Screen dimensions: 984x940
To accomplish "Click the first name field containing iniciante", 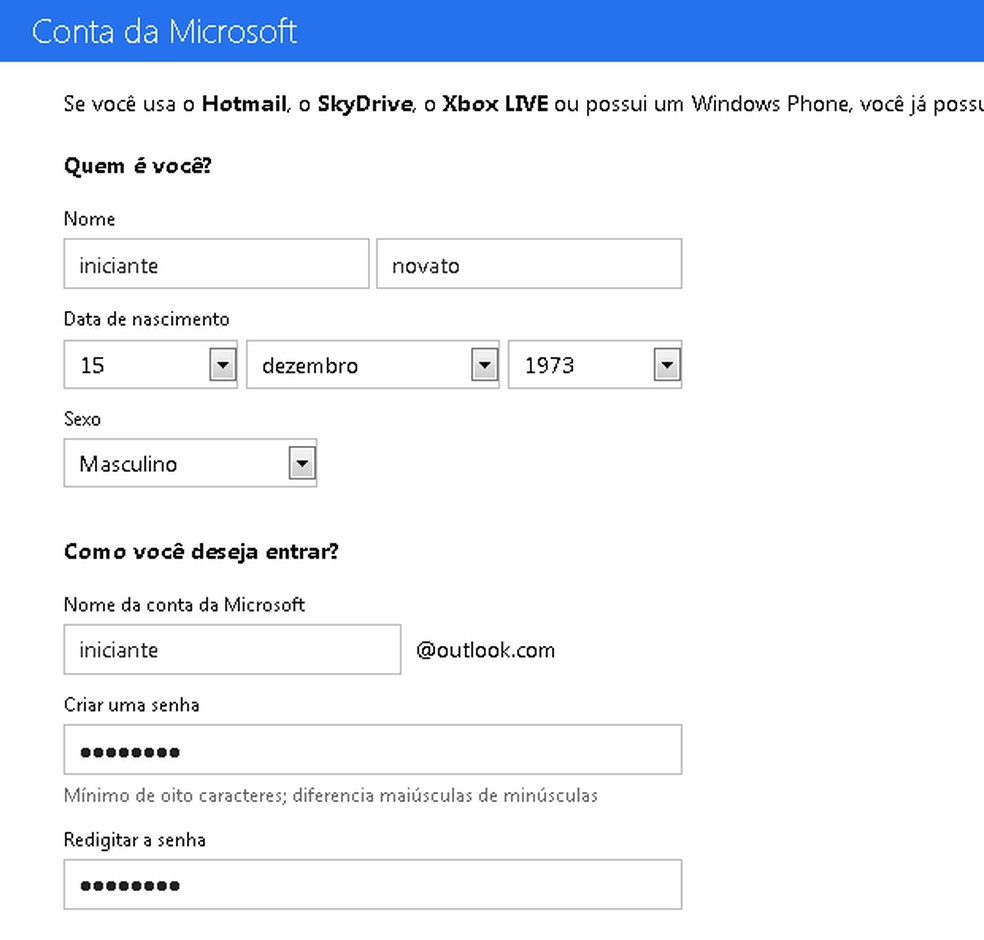I will click(x=216, y=265).
